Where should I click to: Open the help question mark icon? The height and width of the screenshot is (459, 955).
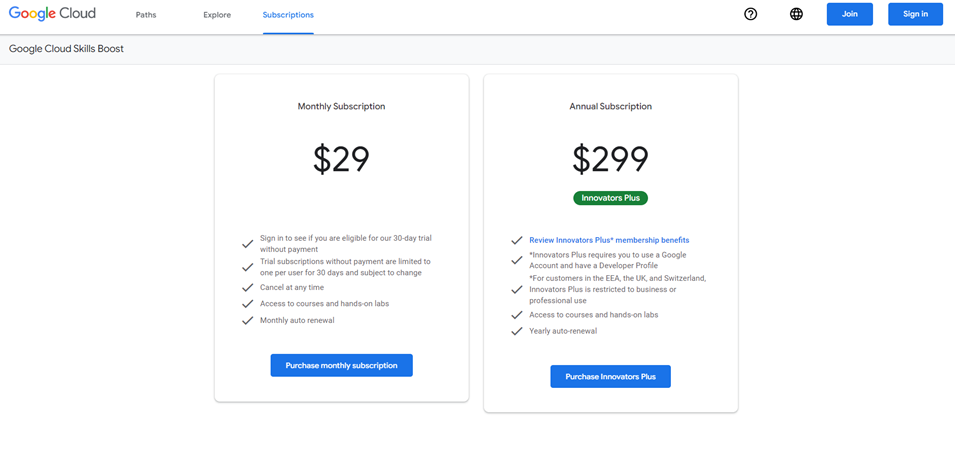(751, 14)
